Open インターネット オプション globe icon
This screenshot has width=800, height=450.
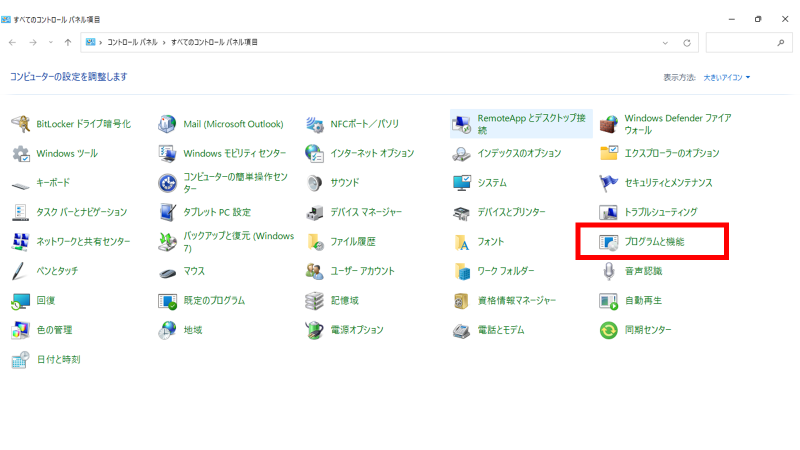point(314,154)
